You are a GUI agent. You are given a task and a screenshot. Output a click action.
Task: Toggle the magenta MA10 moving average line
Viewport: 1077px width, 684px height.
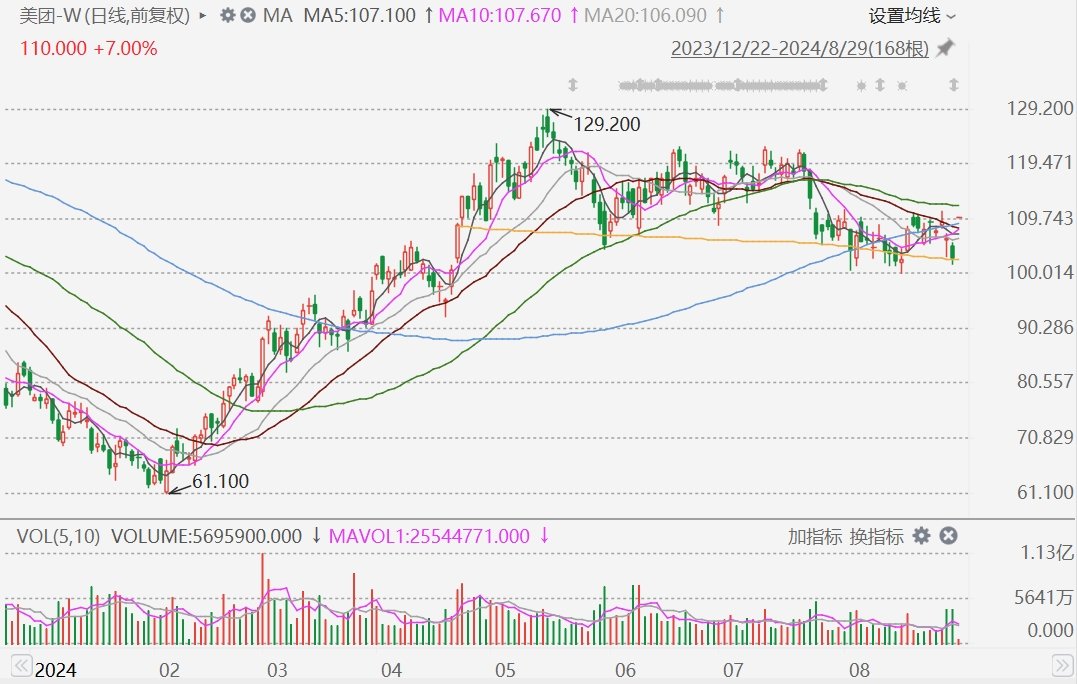505,16
